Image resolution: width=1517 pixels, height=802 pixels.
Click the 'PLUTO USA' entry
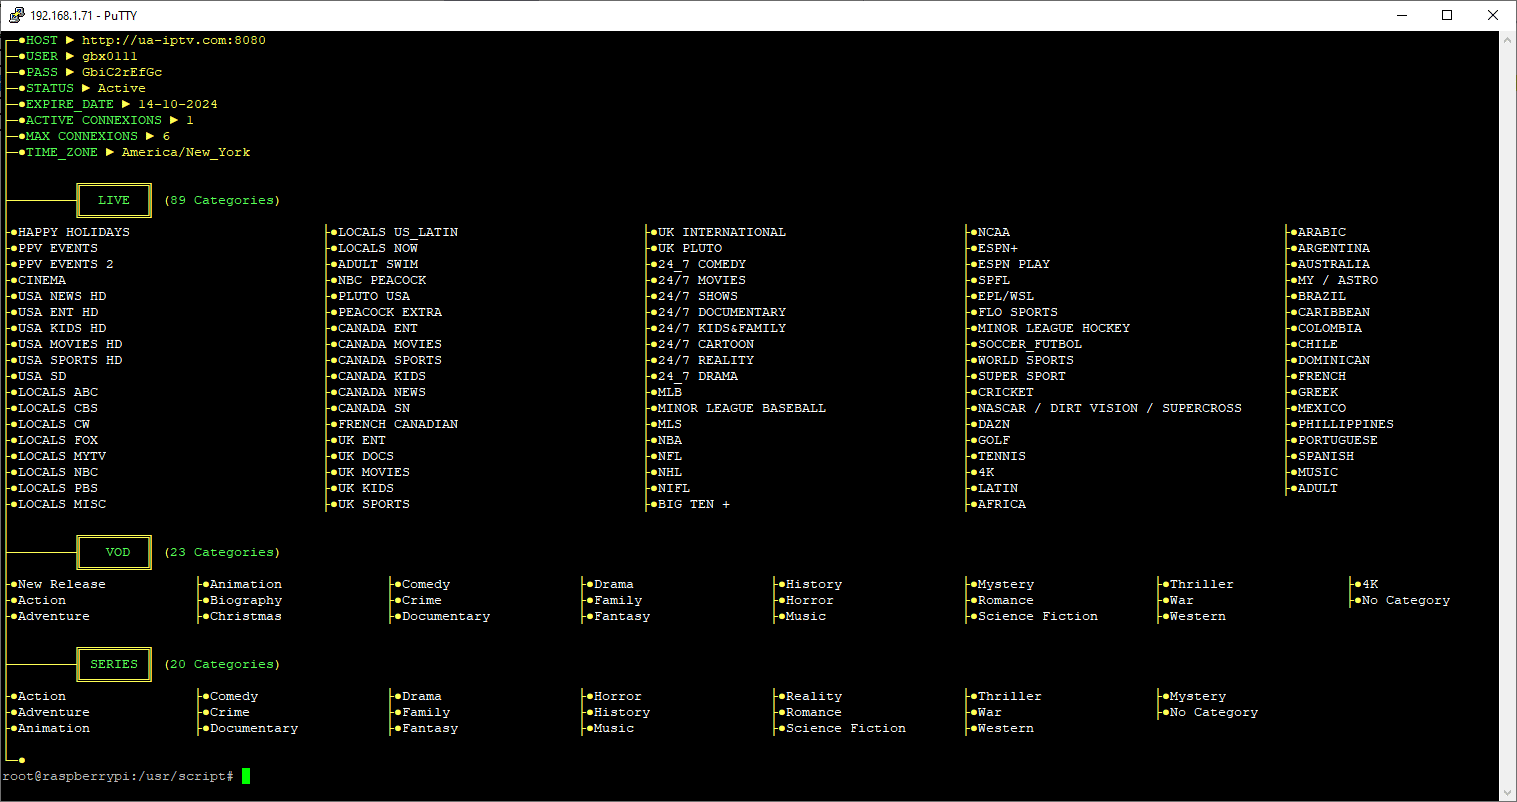[374, 296]
